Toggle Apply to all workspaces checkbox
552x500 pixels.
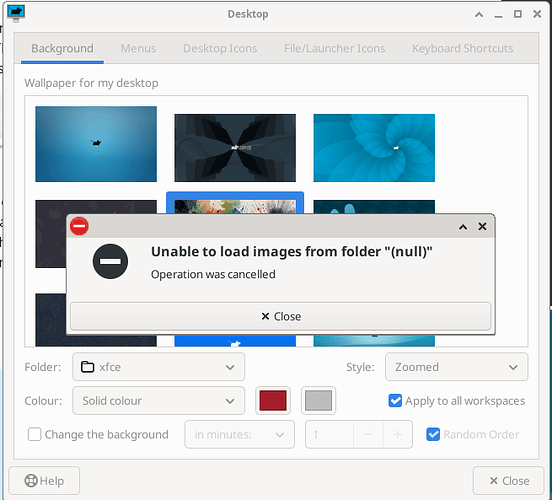[x=395, y=400]
